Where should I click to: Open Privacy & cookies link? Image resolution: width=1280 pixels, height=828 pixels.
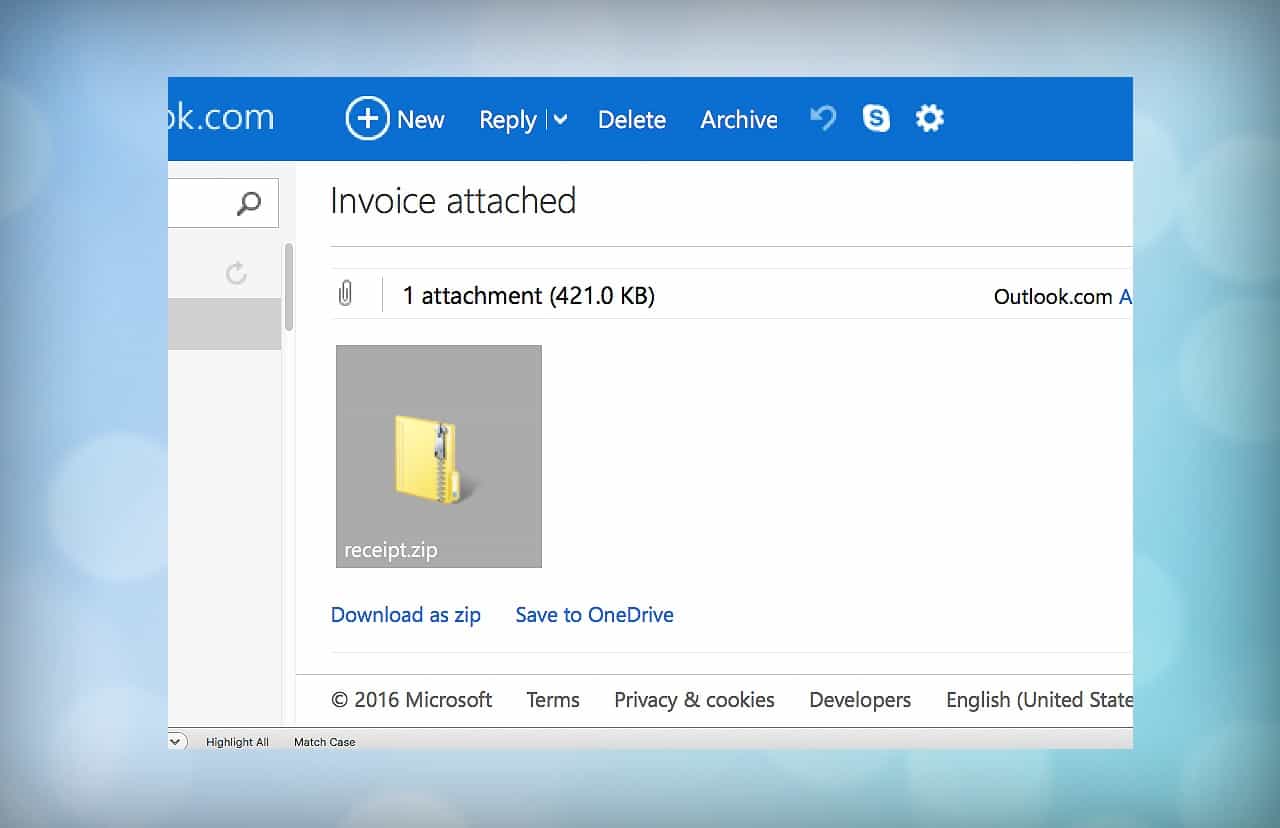[694, 700]
